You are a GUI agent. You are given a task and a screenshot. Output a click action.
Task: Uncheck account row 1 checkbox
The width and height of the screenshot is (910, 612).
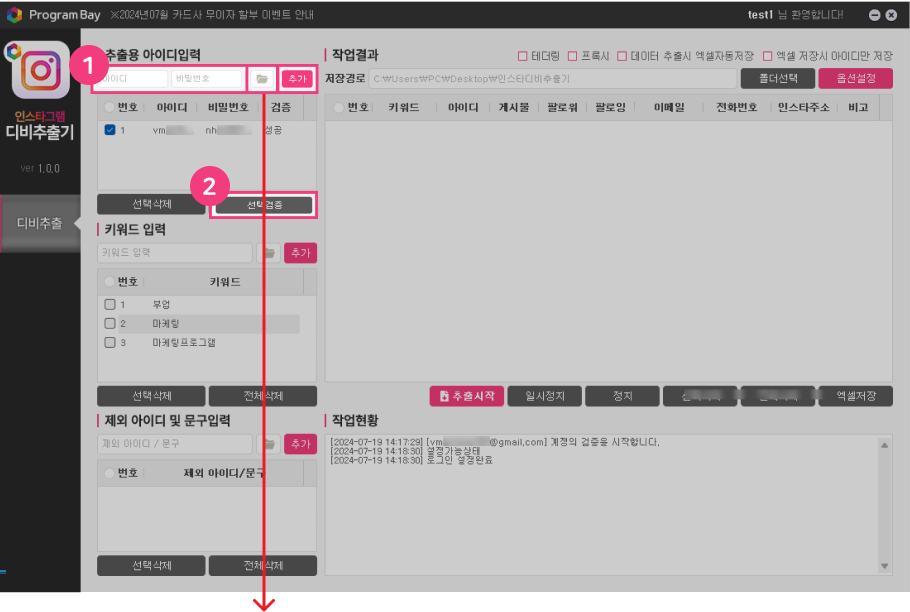[x=110, y=130]
